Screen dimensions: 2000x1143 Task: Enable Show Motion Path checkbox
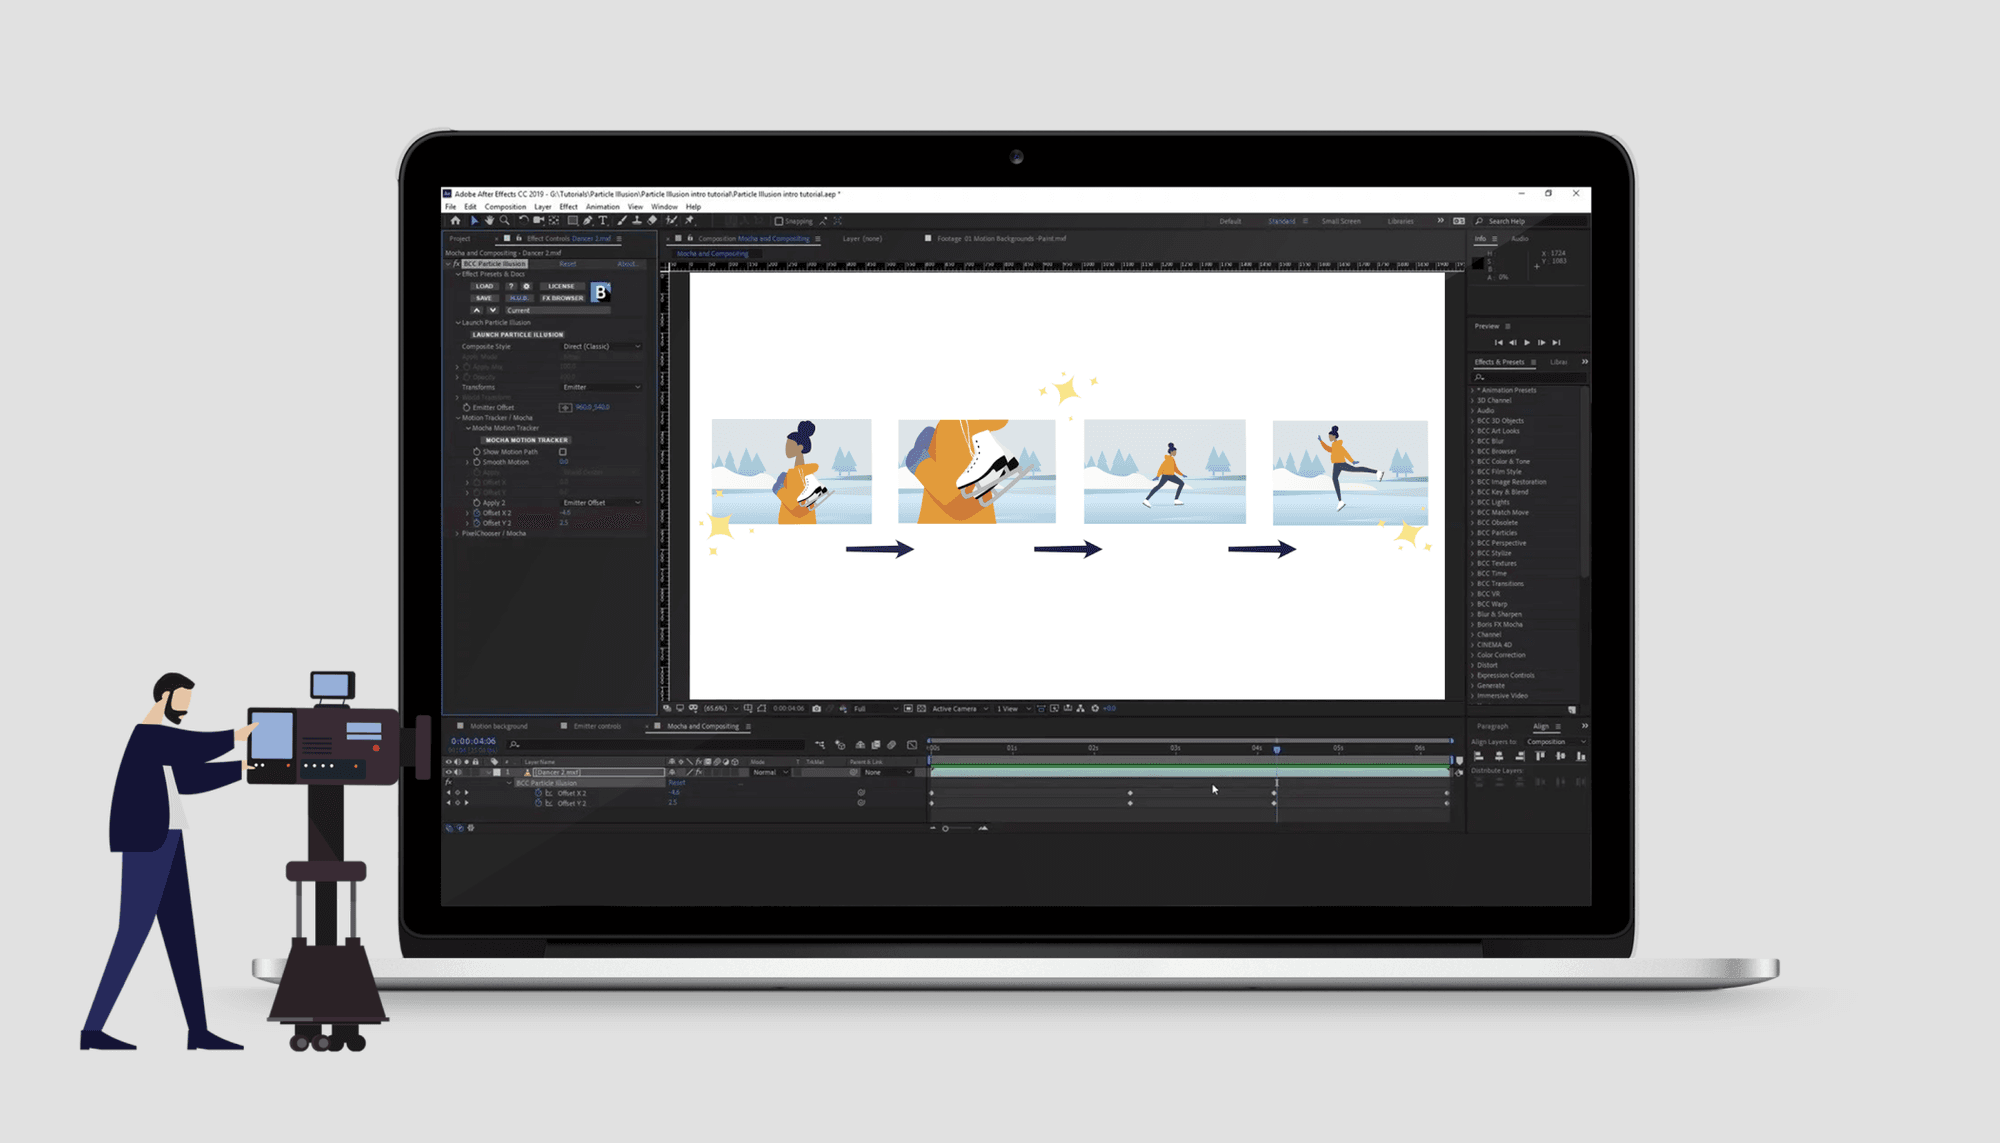[x=563, y=452]
